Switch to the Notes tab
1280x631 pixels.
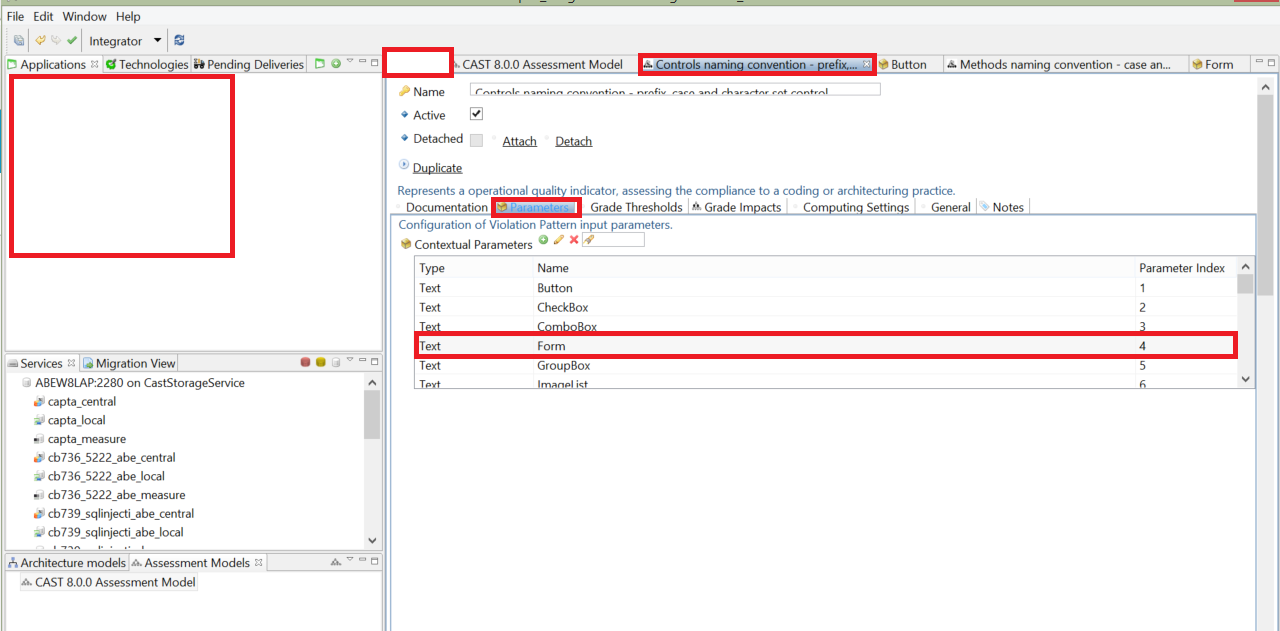pos(1001,207)
